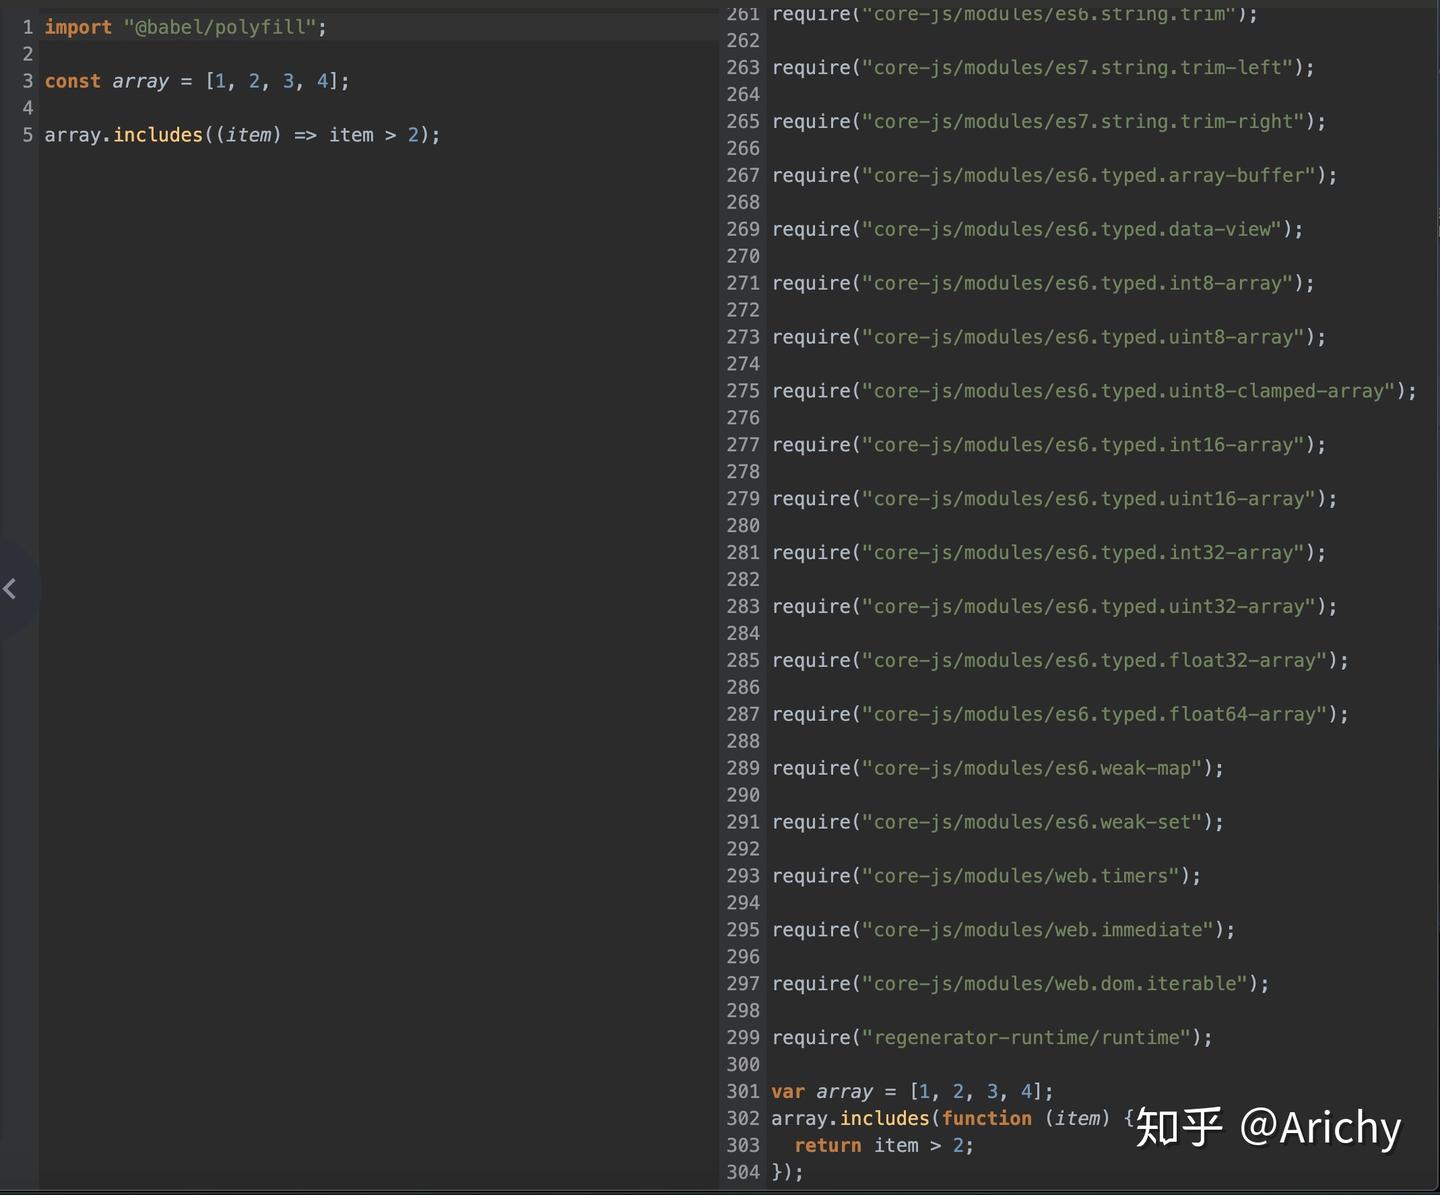Select the const keyword on line 3

click(x=72, y=81)
